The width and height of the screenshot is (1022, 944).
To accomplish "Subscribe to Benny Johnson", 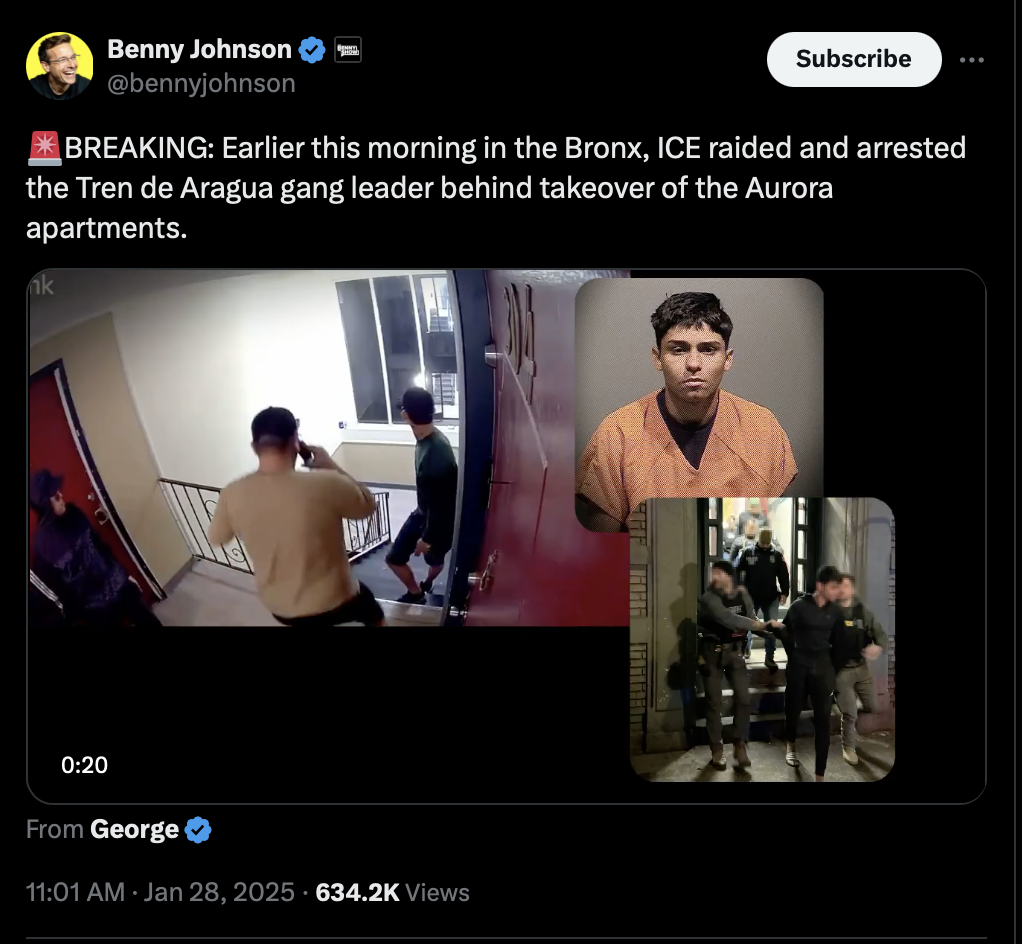I will [854, 59].
